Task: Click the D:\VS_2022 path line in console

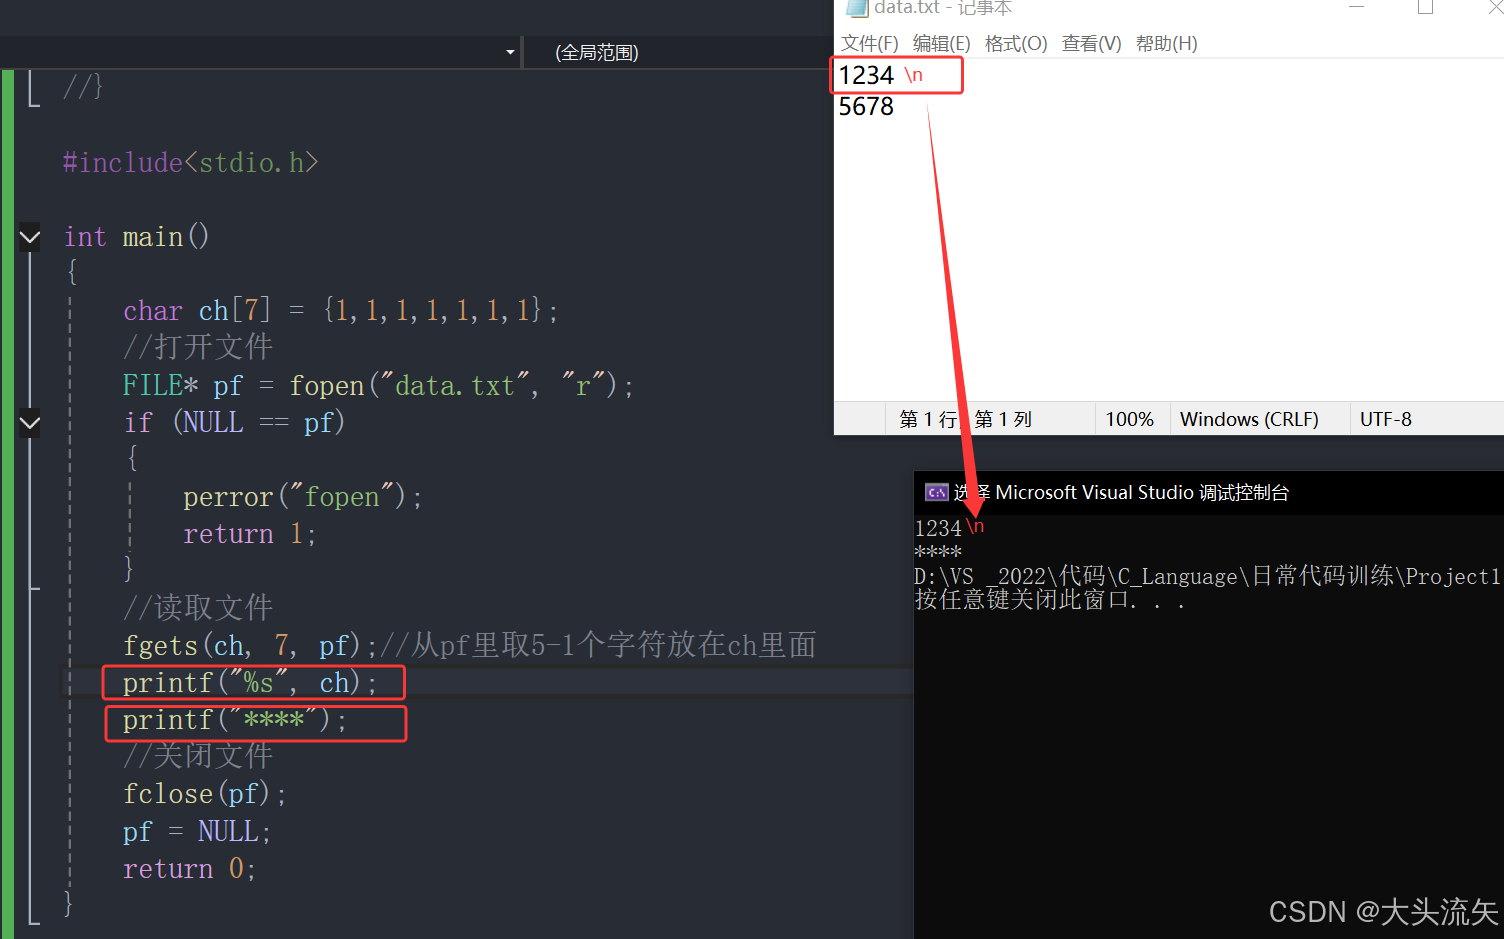Action: point(1207,576)
